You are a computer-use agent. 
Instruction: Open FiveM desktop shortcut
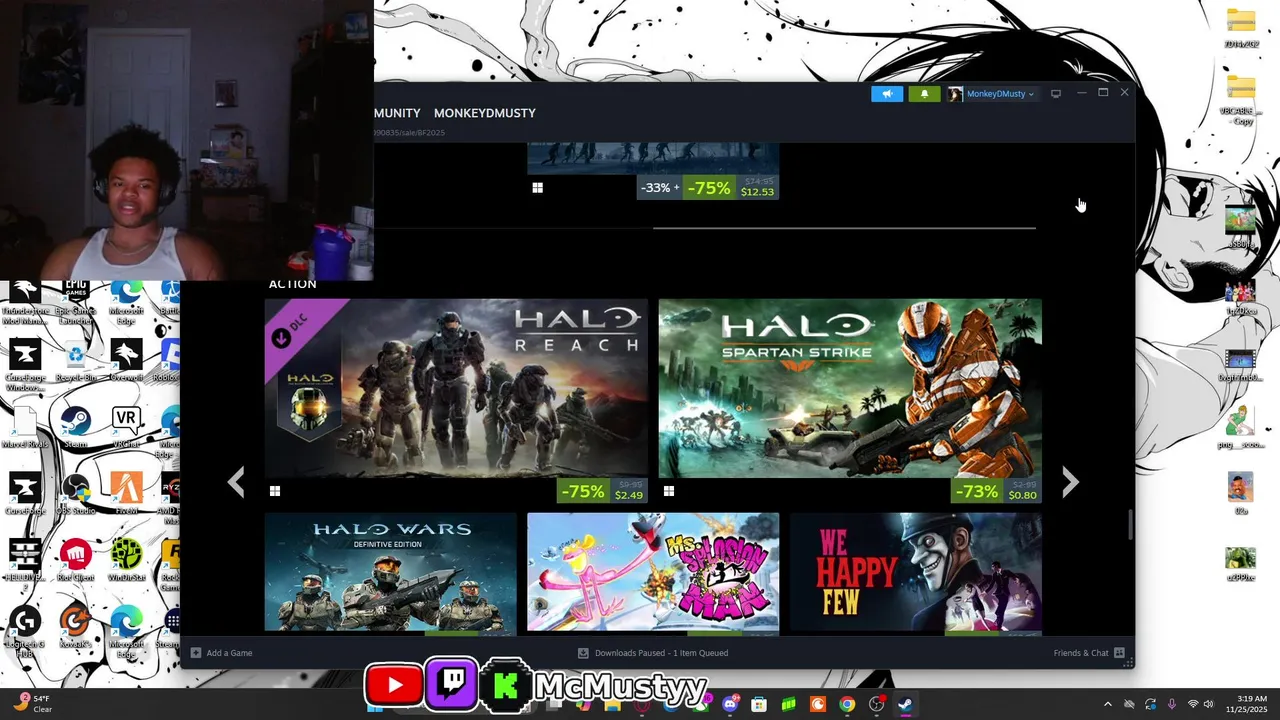126,494
